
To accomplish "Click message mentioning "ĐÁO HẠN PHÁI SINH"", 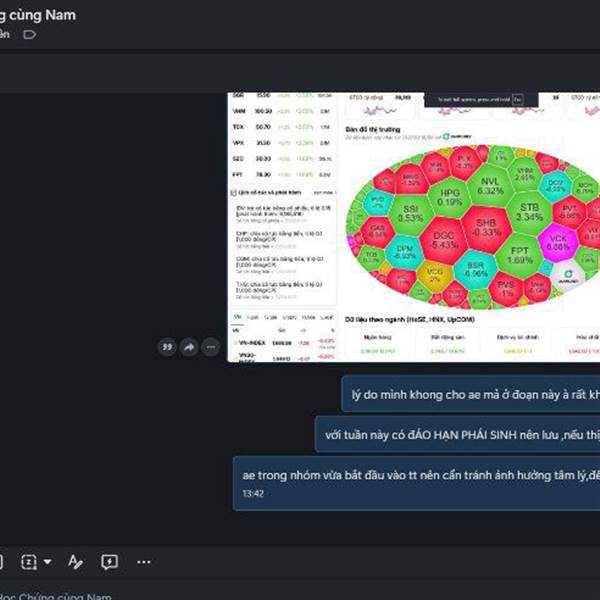I will pyautogui.click(x=457, y=434).
